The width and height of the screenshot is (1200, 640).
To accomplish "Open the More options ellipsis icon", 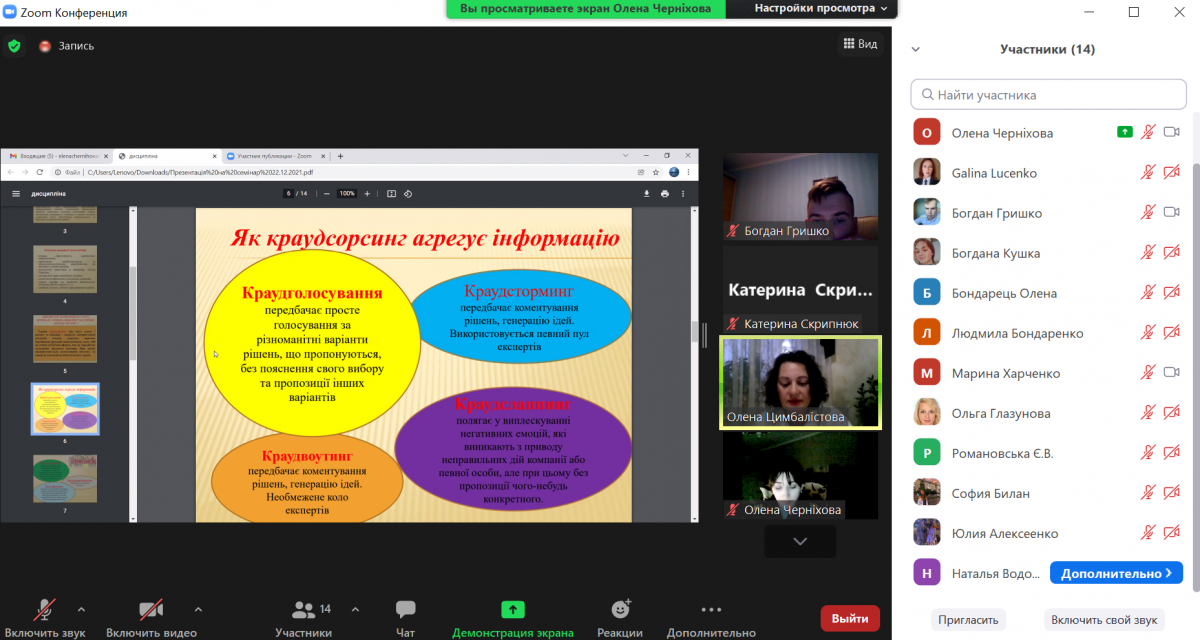I will click(x=711, y=609).
